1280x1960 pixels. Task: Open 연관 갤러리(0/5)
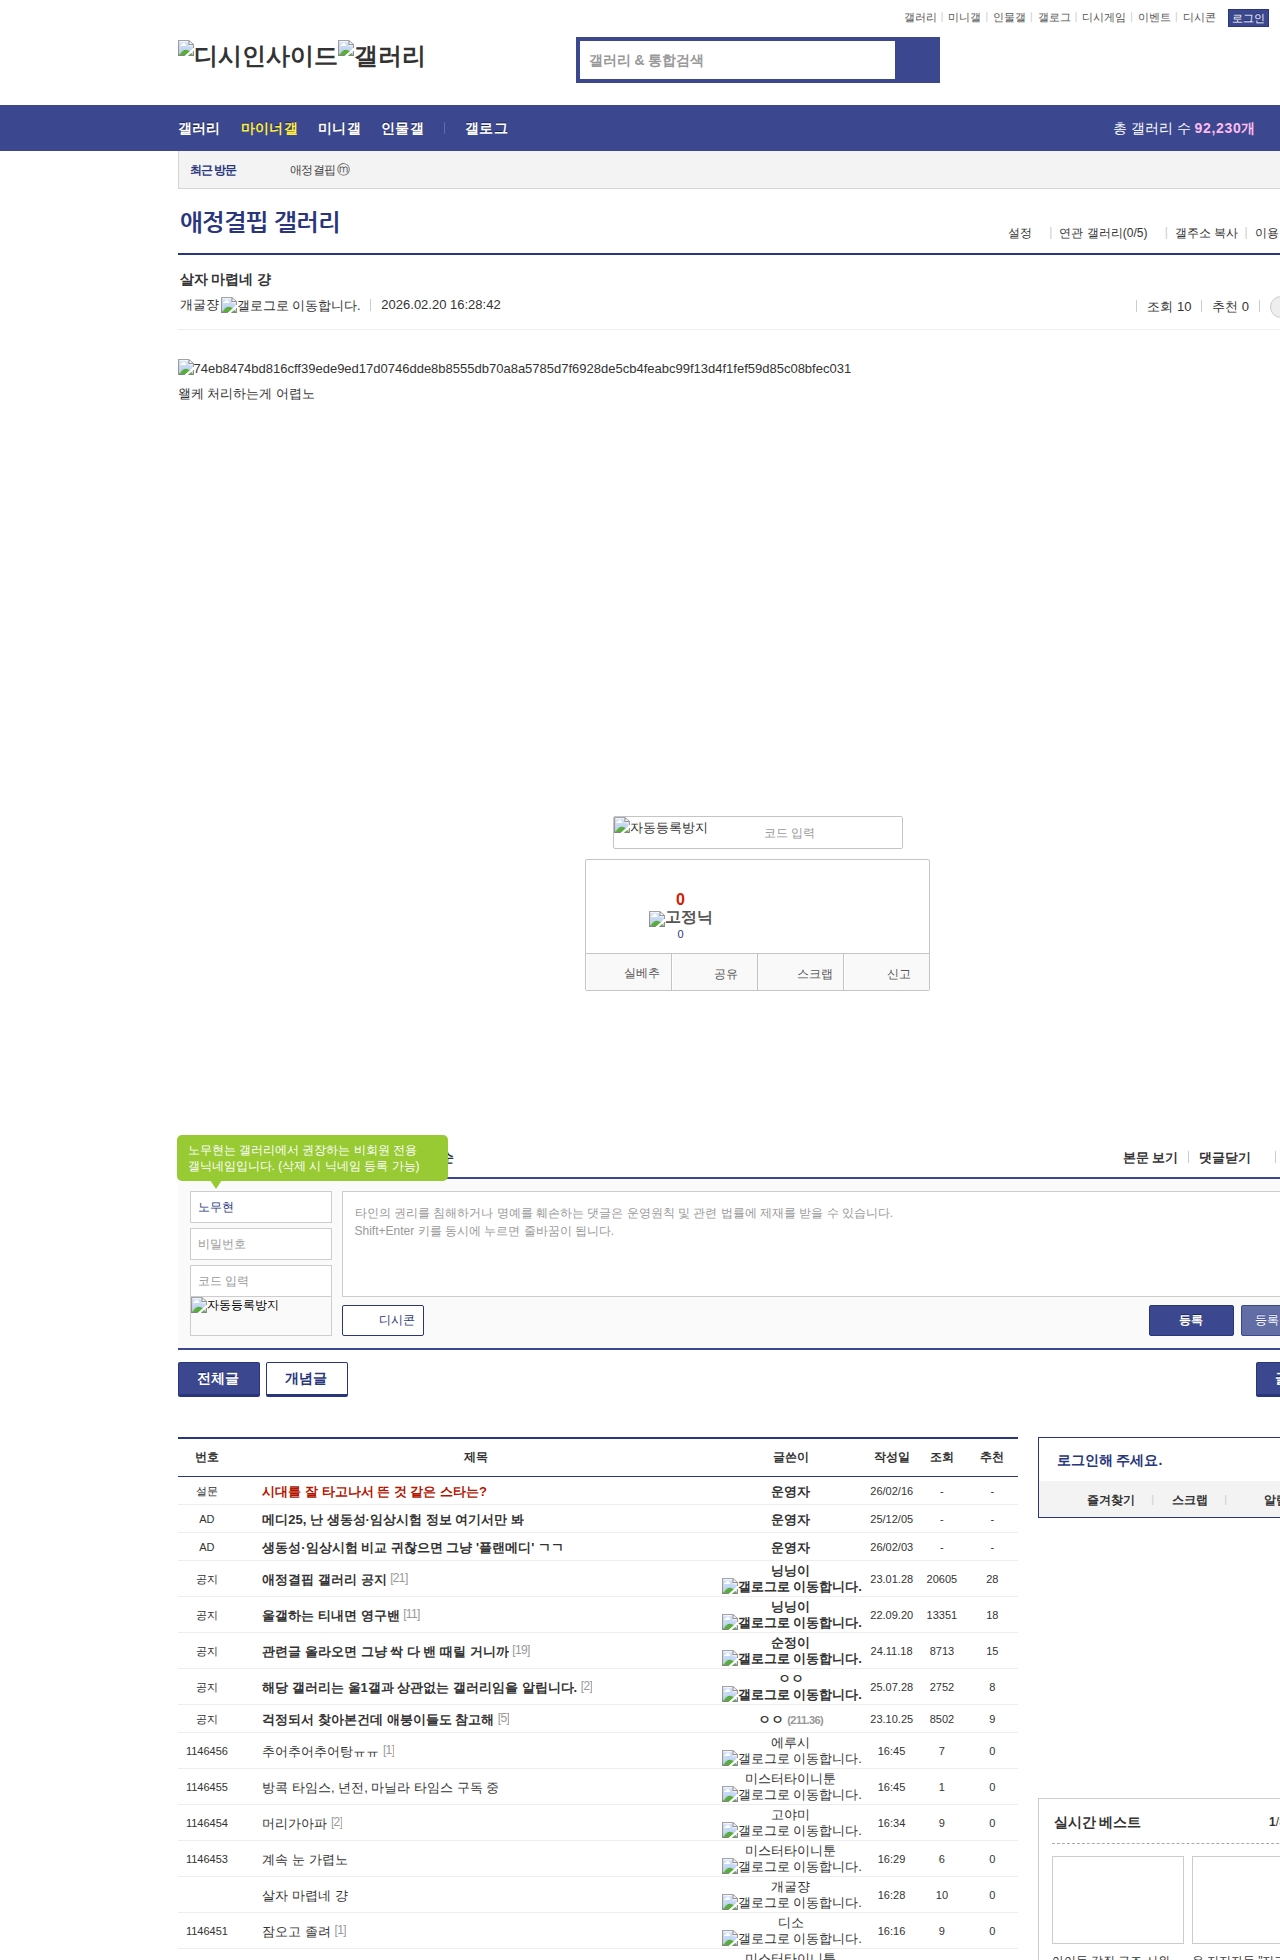1103,233
